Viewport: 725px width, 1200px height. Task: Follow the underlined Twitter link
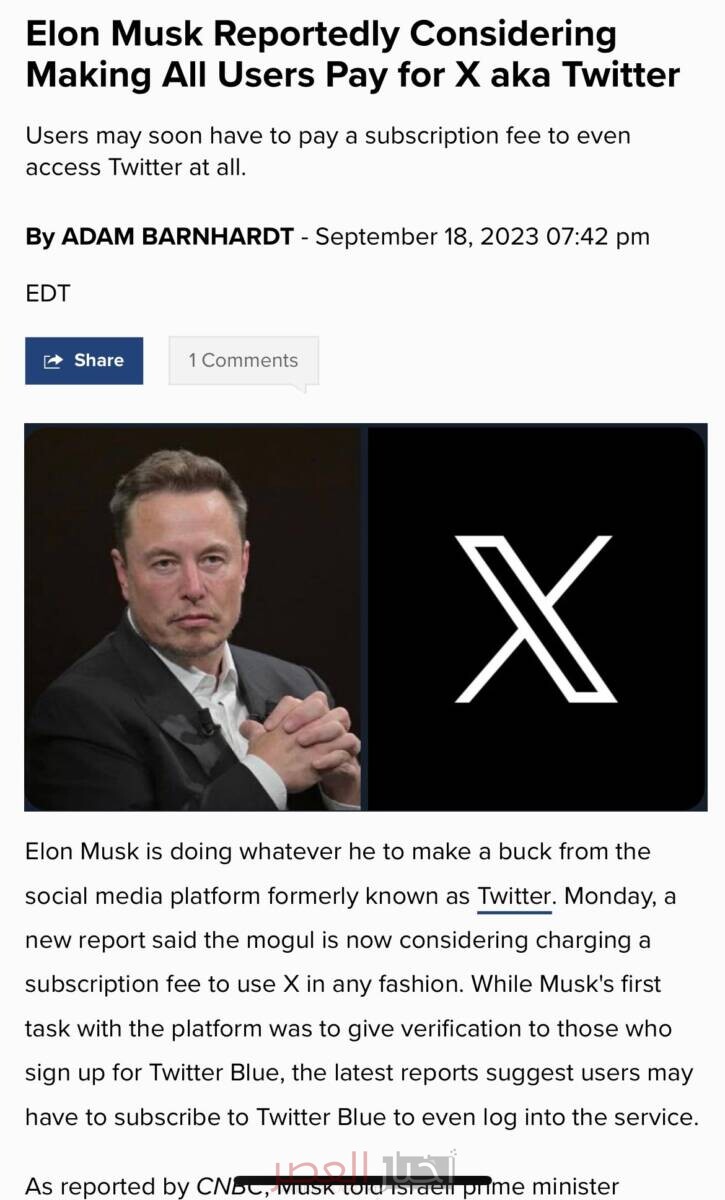tap(514, 896)
